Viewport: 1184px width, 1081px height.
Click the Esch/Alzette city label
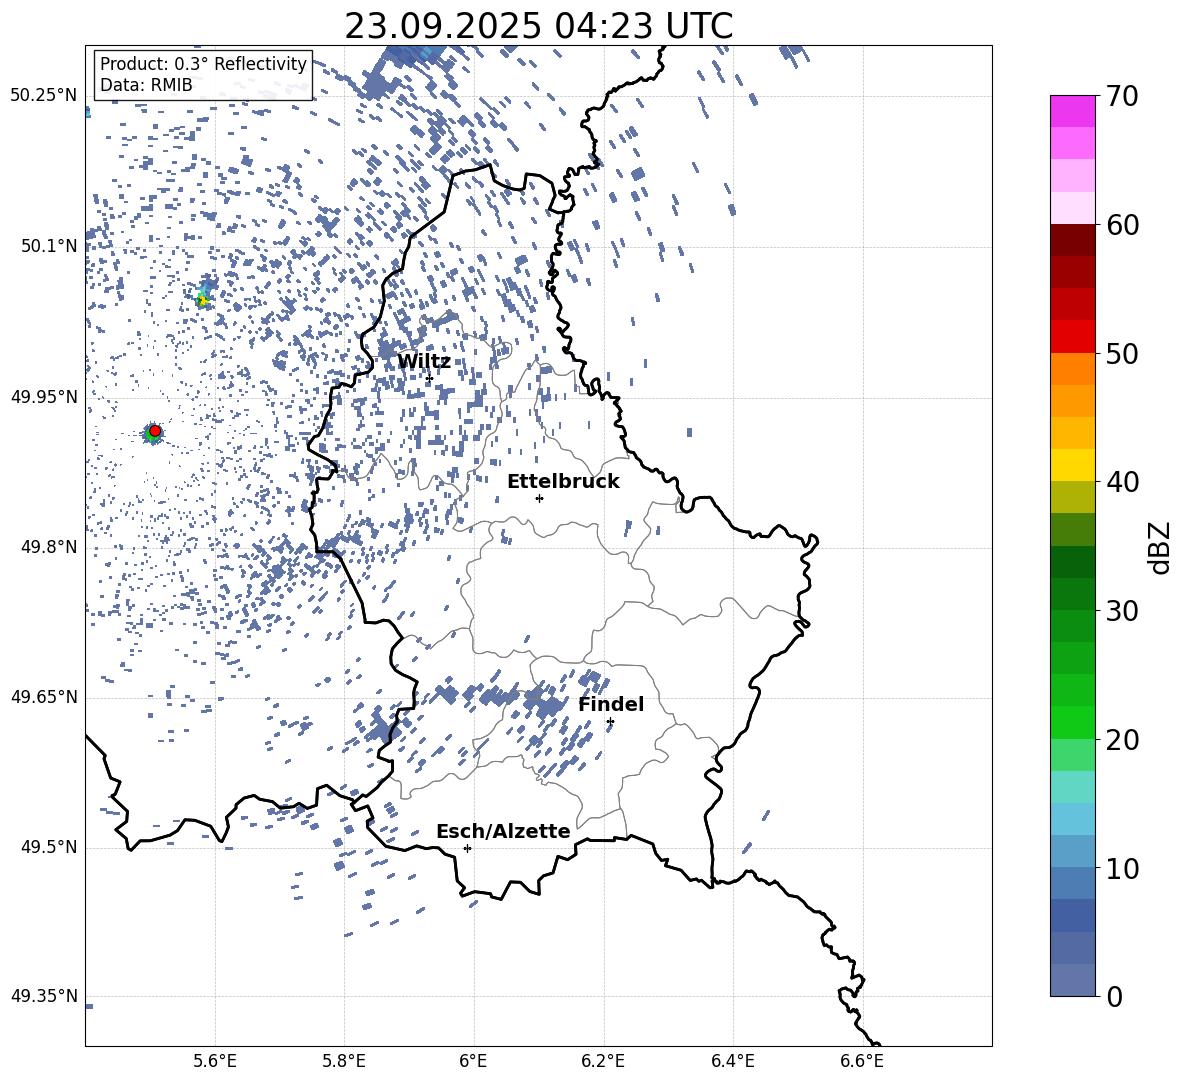503,831
